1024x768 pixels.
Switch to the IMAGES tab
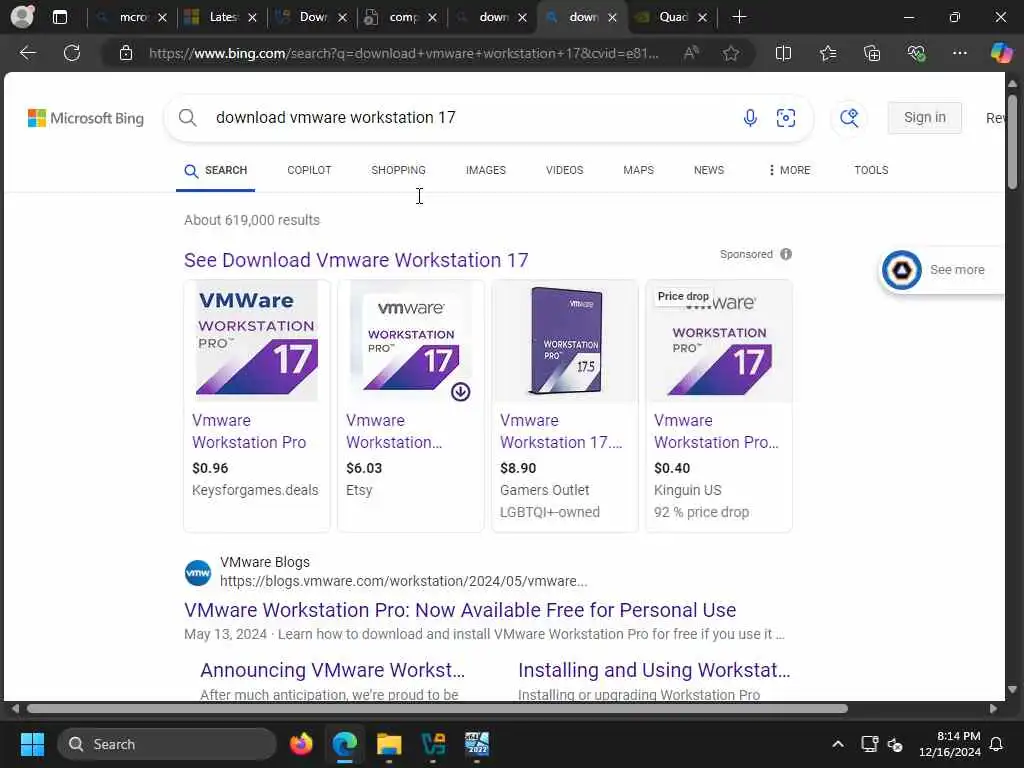(486, 170)
